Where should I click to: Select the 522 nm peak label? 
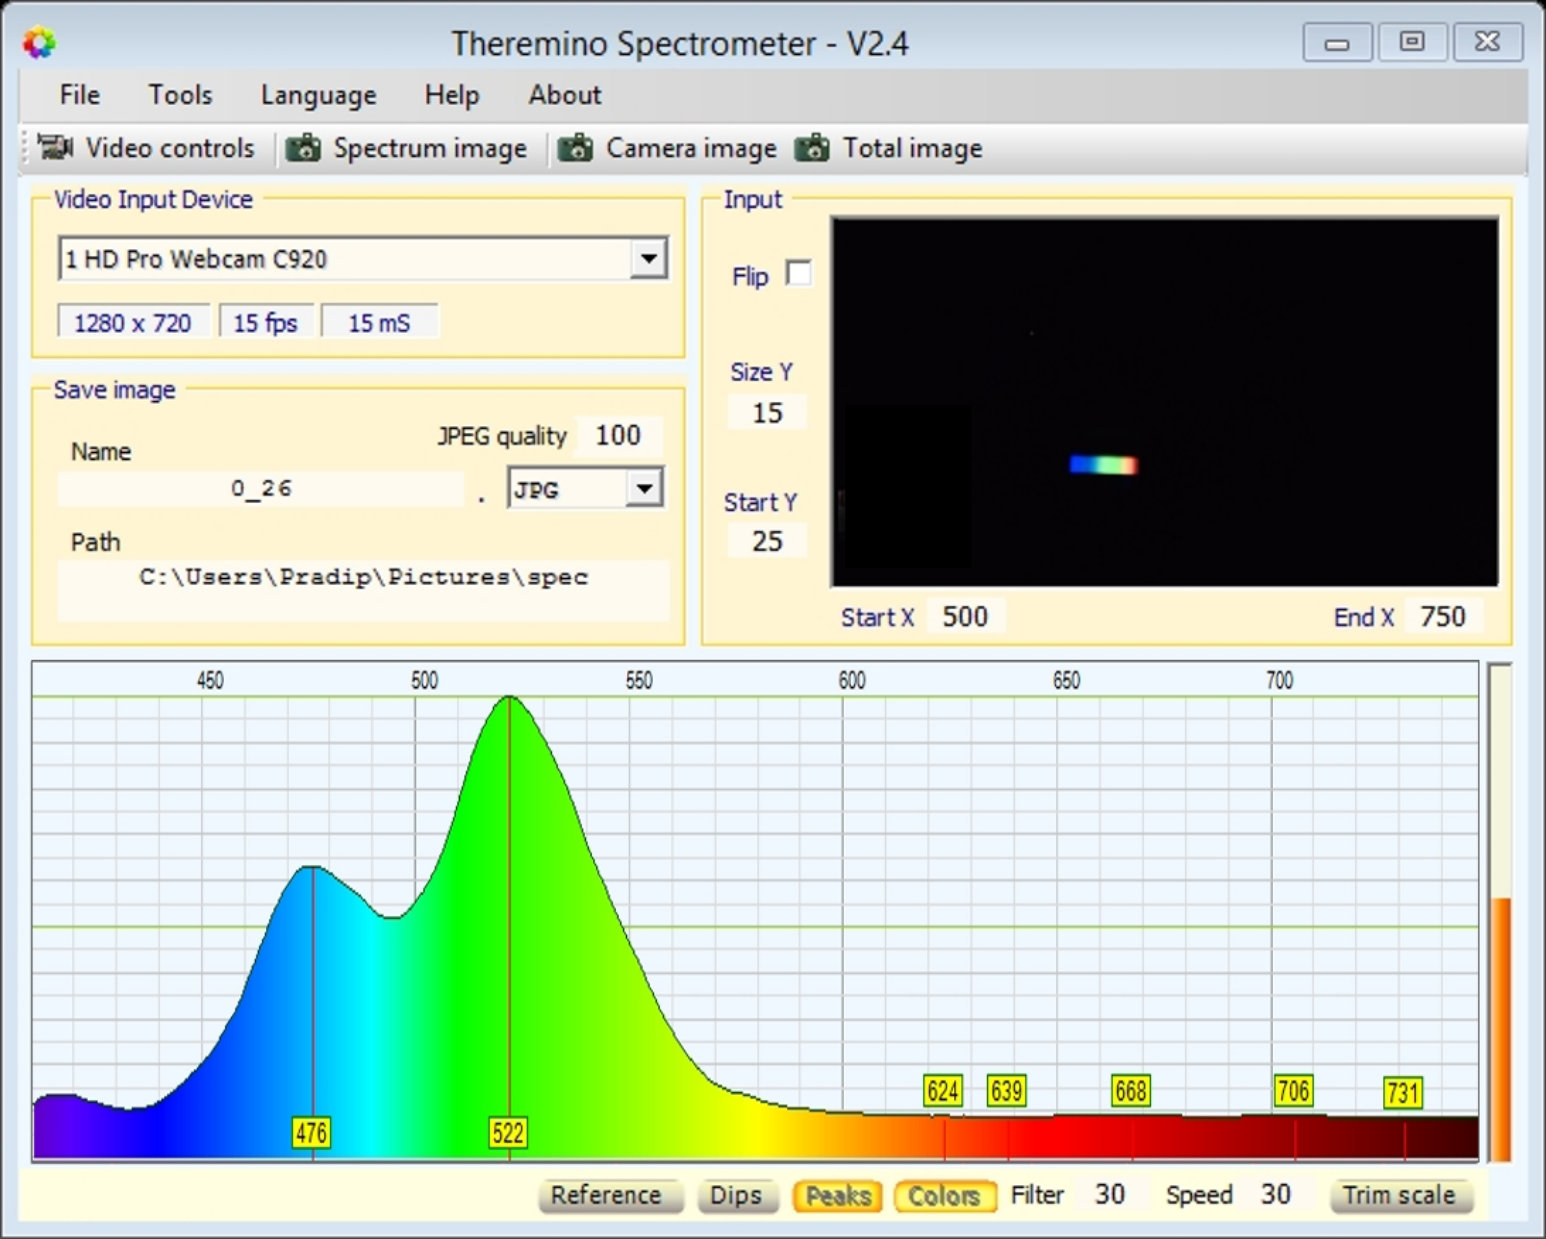coord(508,1133)
